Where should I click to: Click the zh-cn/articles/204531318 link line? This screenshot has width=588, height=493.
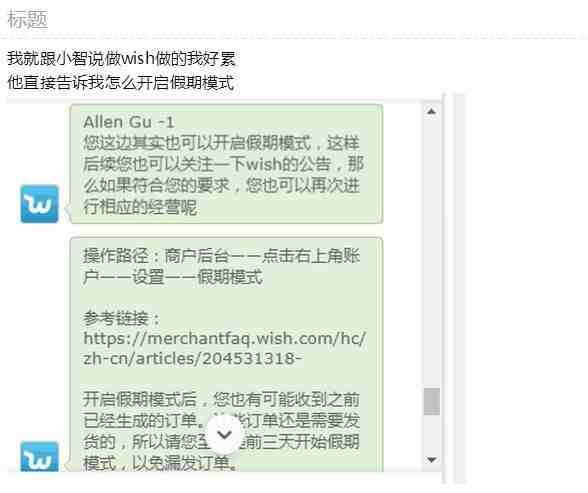tap(192, 359)
